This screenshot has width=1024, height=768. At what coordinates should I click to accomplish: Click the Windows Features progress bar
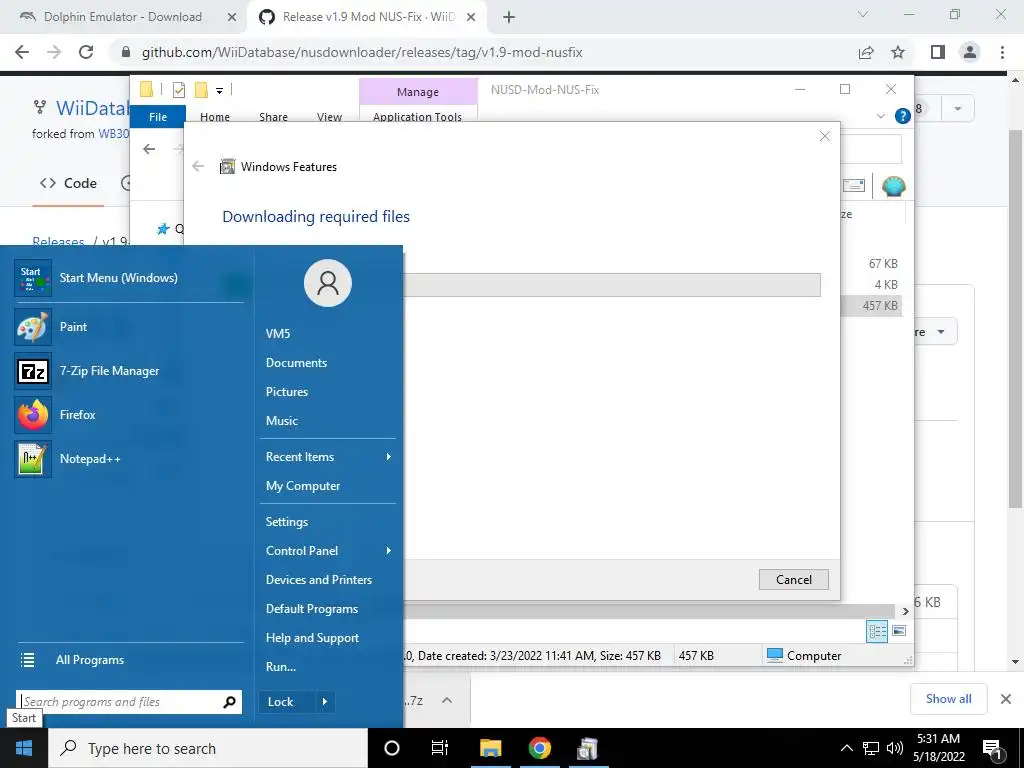[612, 285]
